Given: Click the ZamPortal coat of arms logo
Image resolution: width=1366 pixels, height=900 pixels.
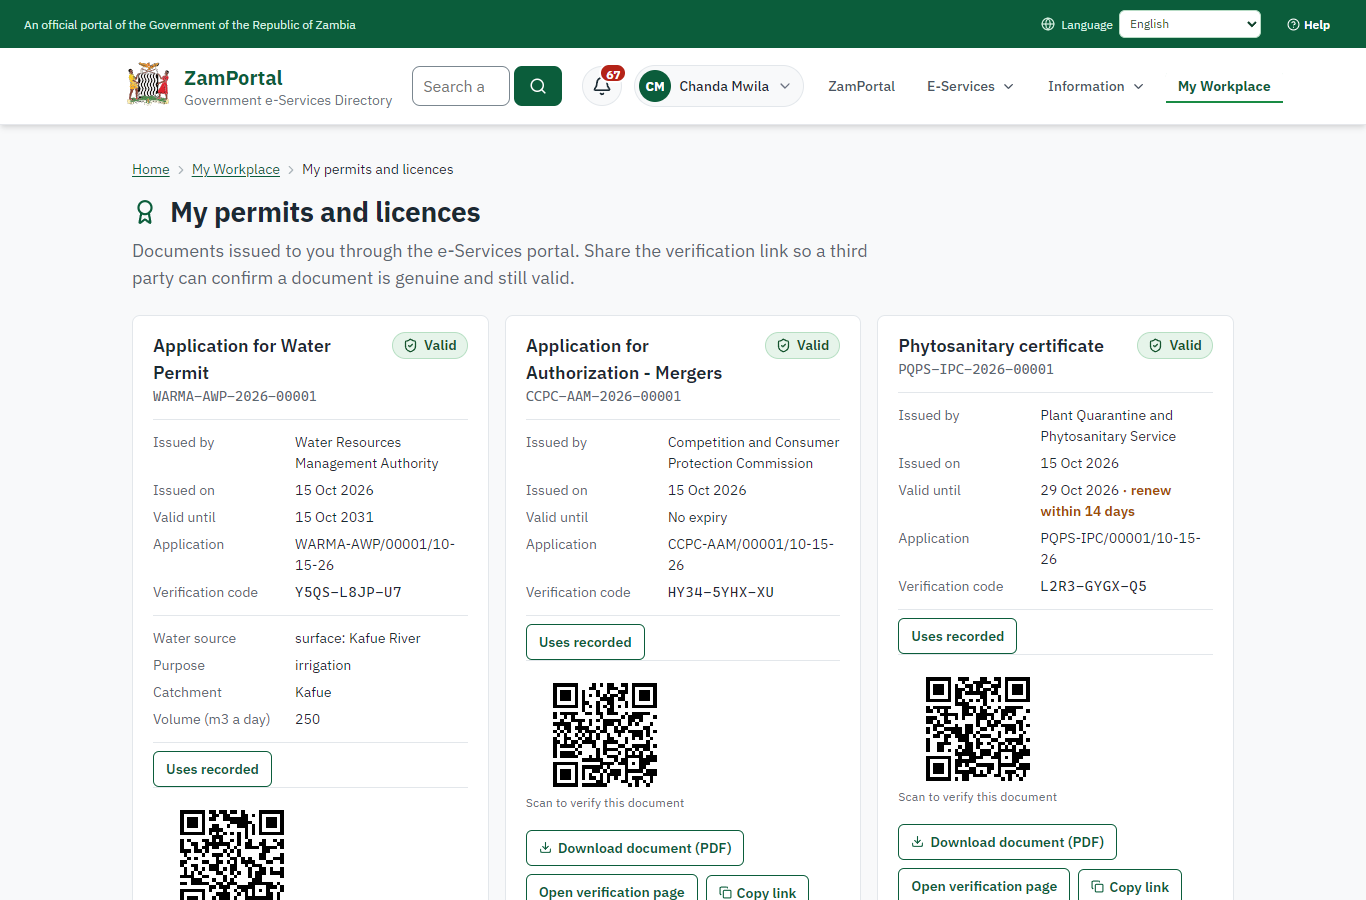Looking at the screenshot, I should [148, 85].
